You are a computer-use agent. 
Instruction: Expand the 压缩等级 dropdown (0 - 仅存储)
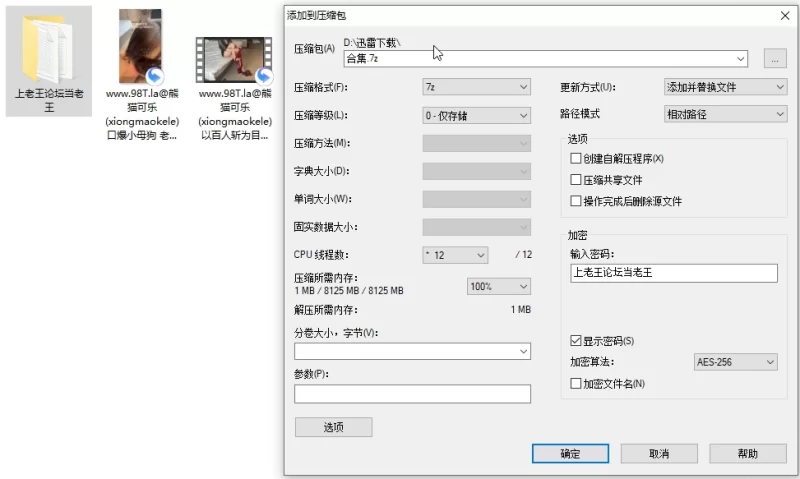pos(476,116)
